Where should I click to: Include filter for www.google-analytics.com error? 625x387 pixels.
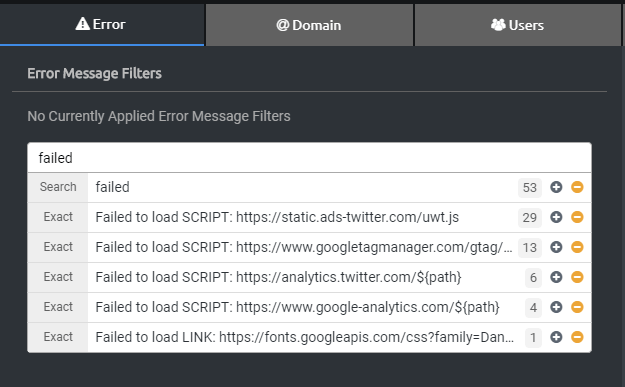(x=556, y=307)
